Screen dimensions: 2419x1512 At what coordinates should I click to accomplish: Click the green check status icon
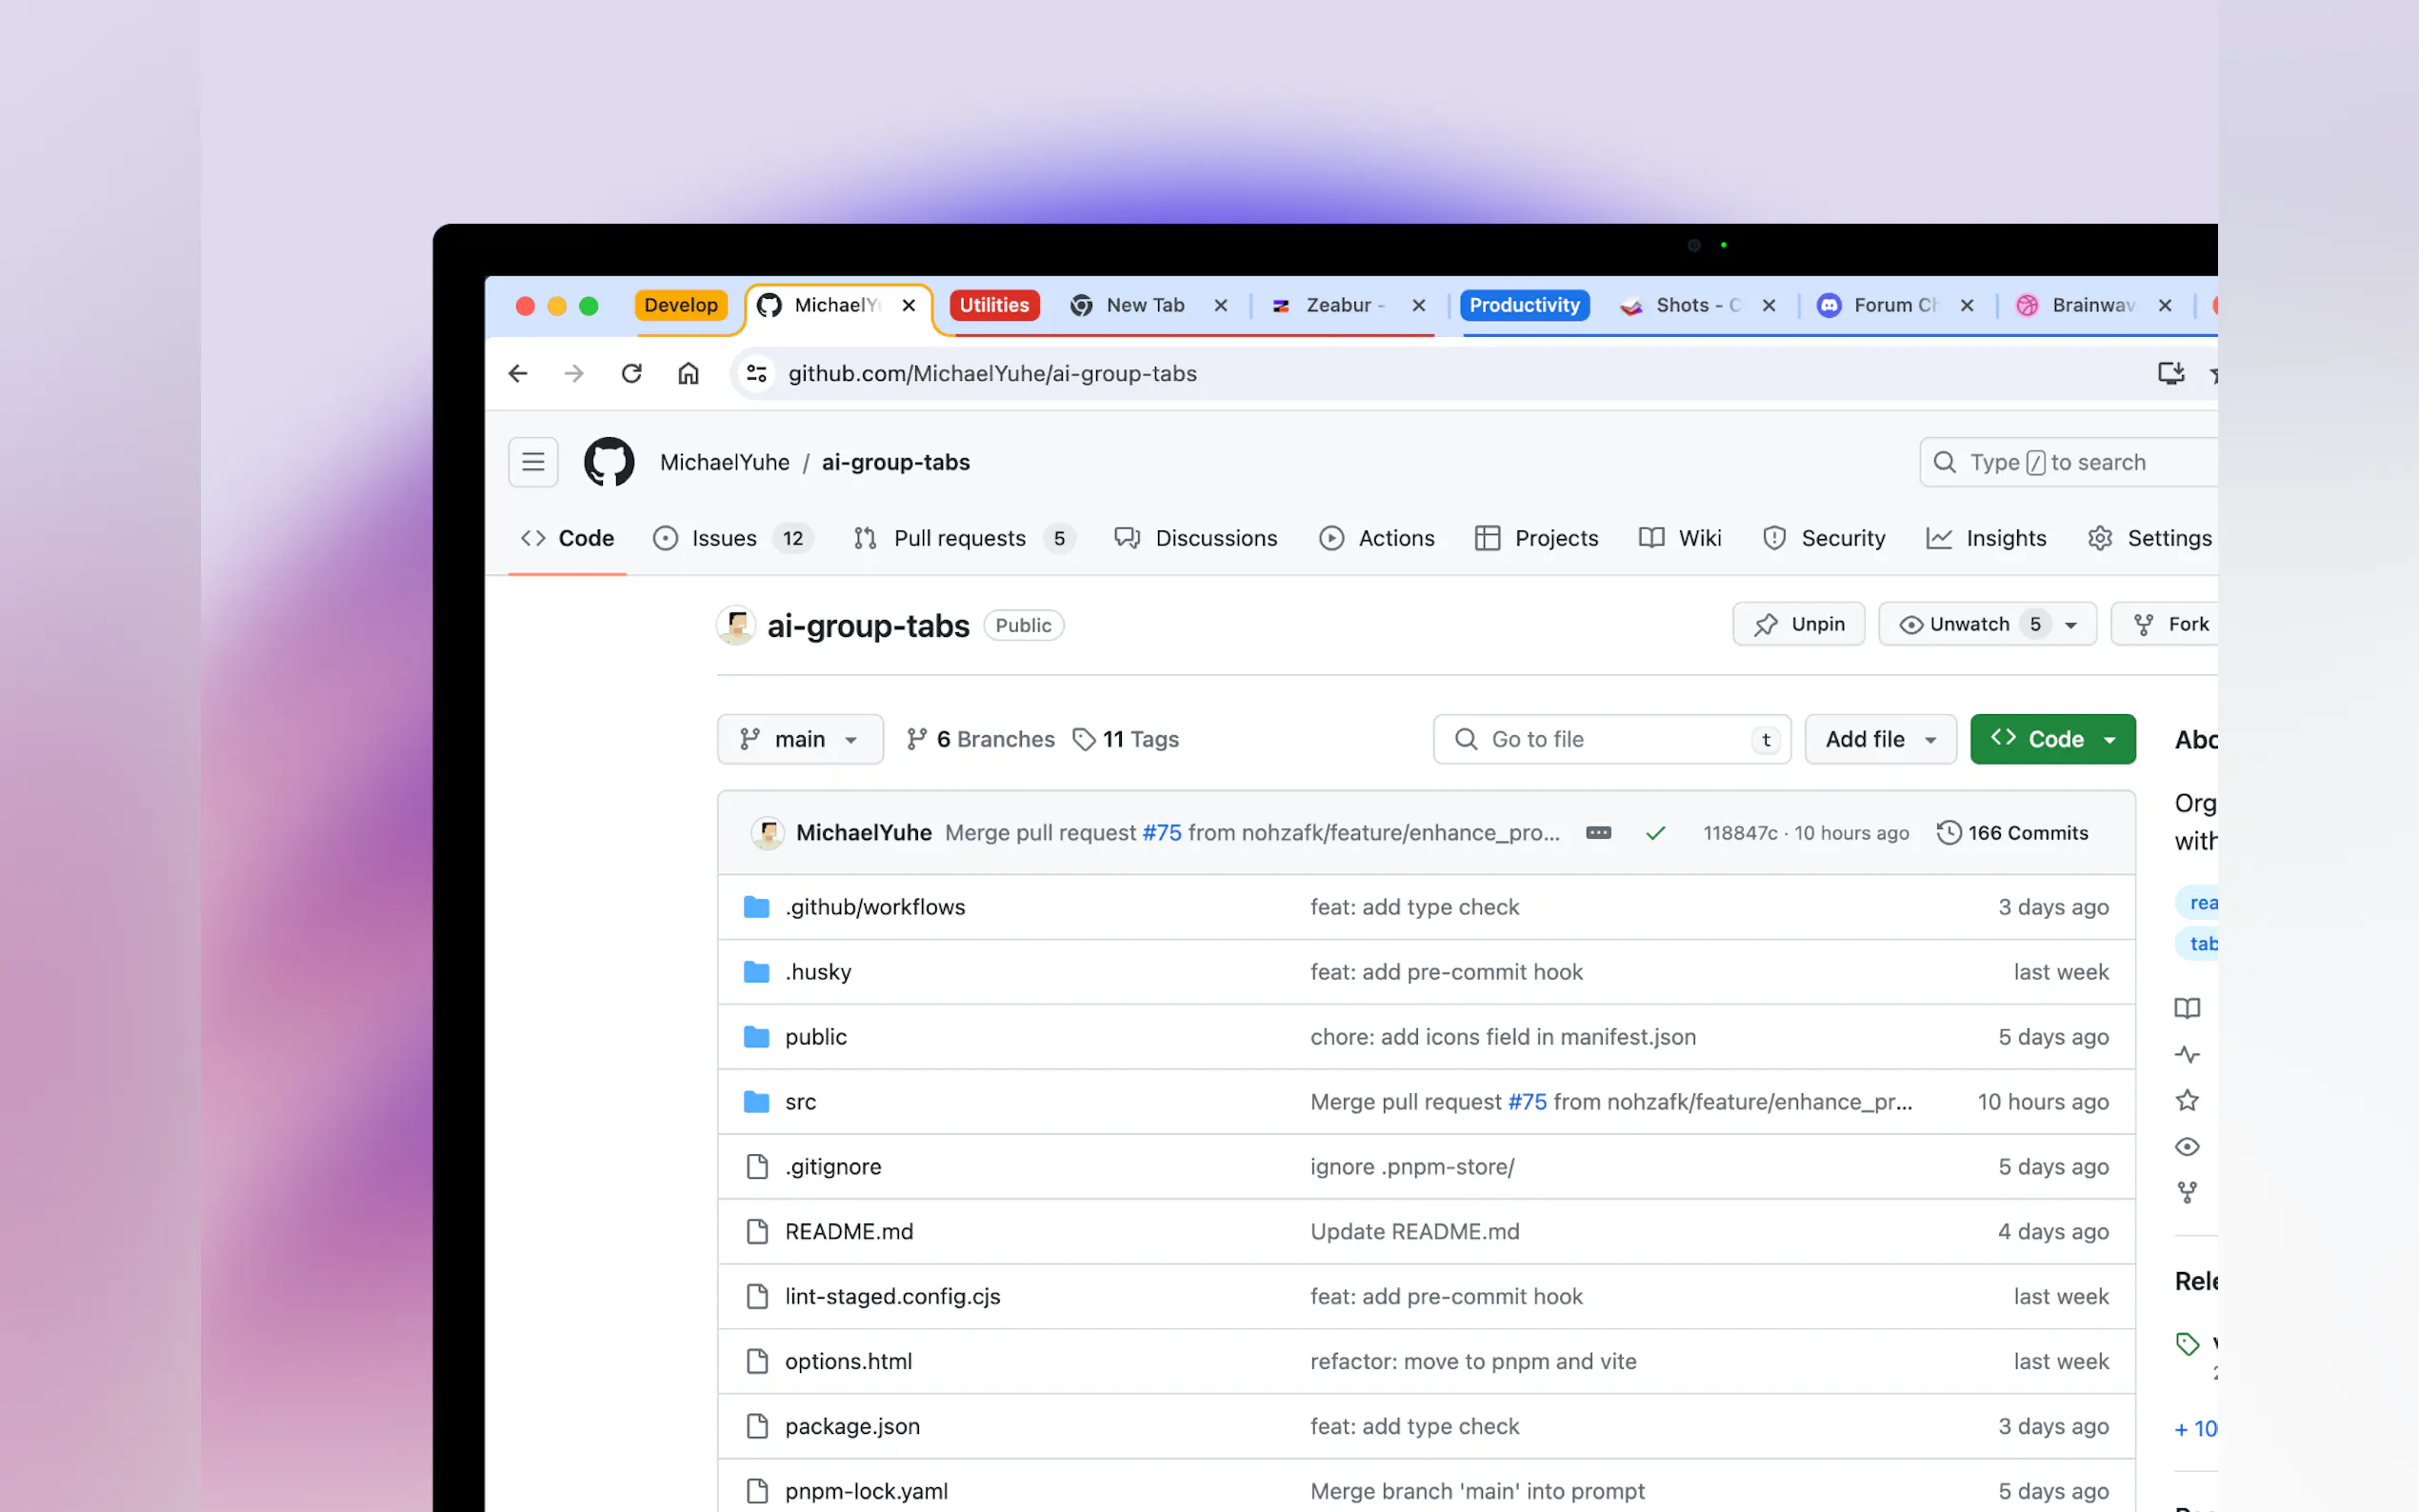tap(1656, 833)
